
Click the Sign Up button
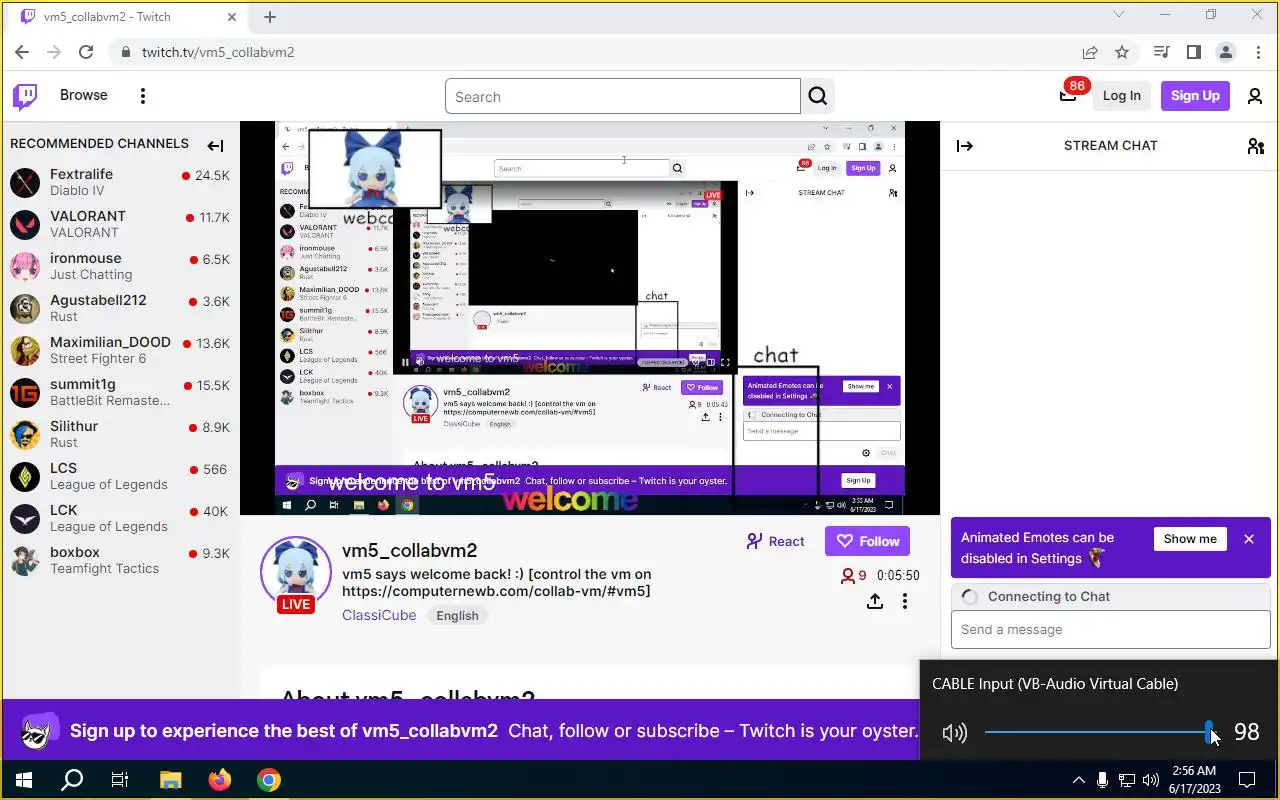point(1195,96)
